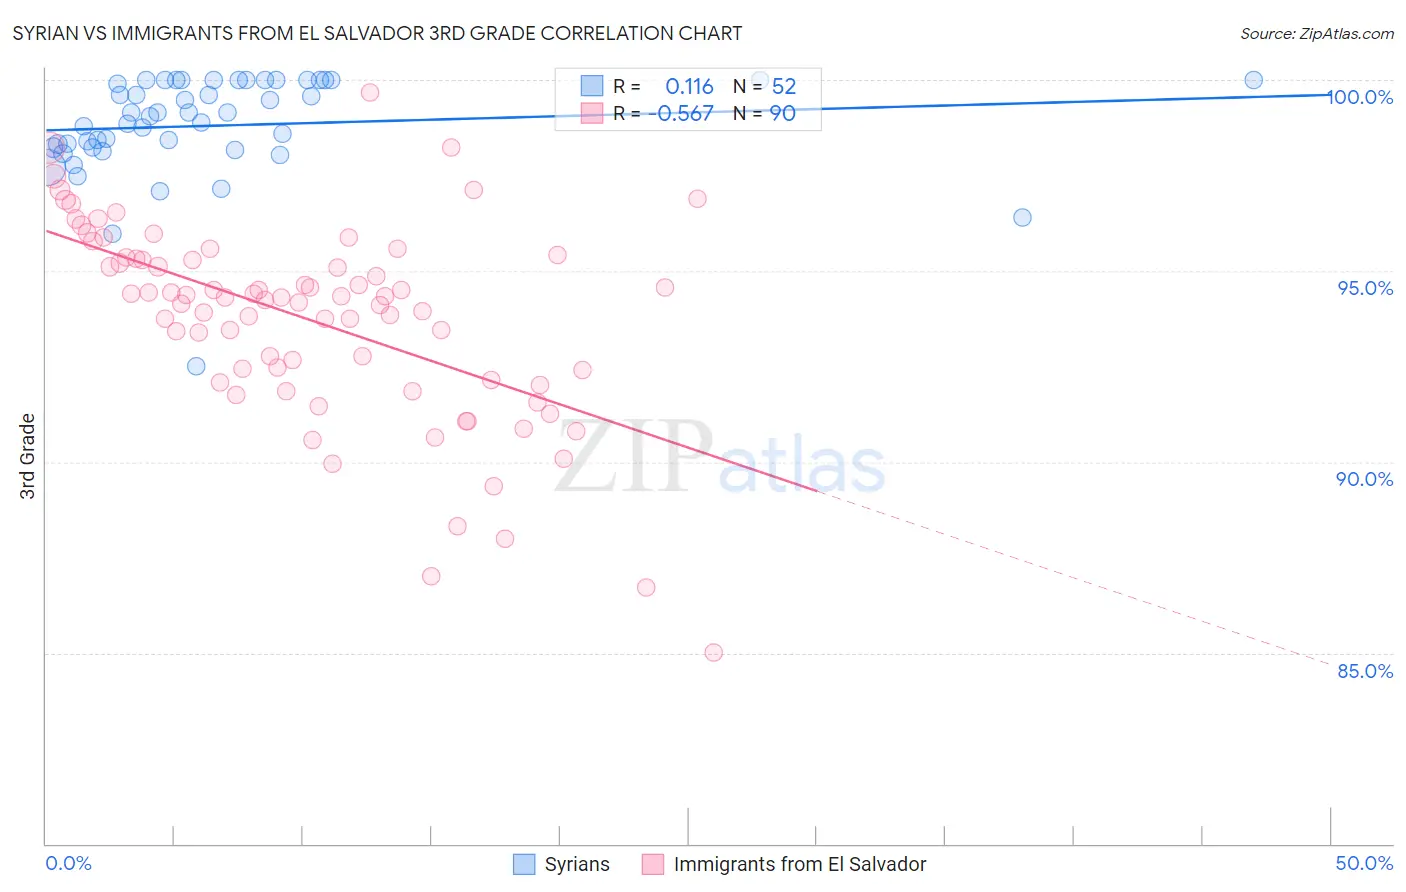Click the blue Syrians legend swatch
This screenshot has width=1406, height=892.
pos(524,864)
